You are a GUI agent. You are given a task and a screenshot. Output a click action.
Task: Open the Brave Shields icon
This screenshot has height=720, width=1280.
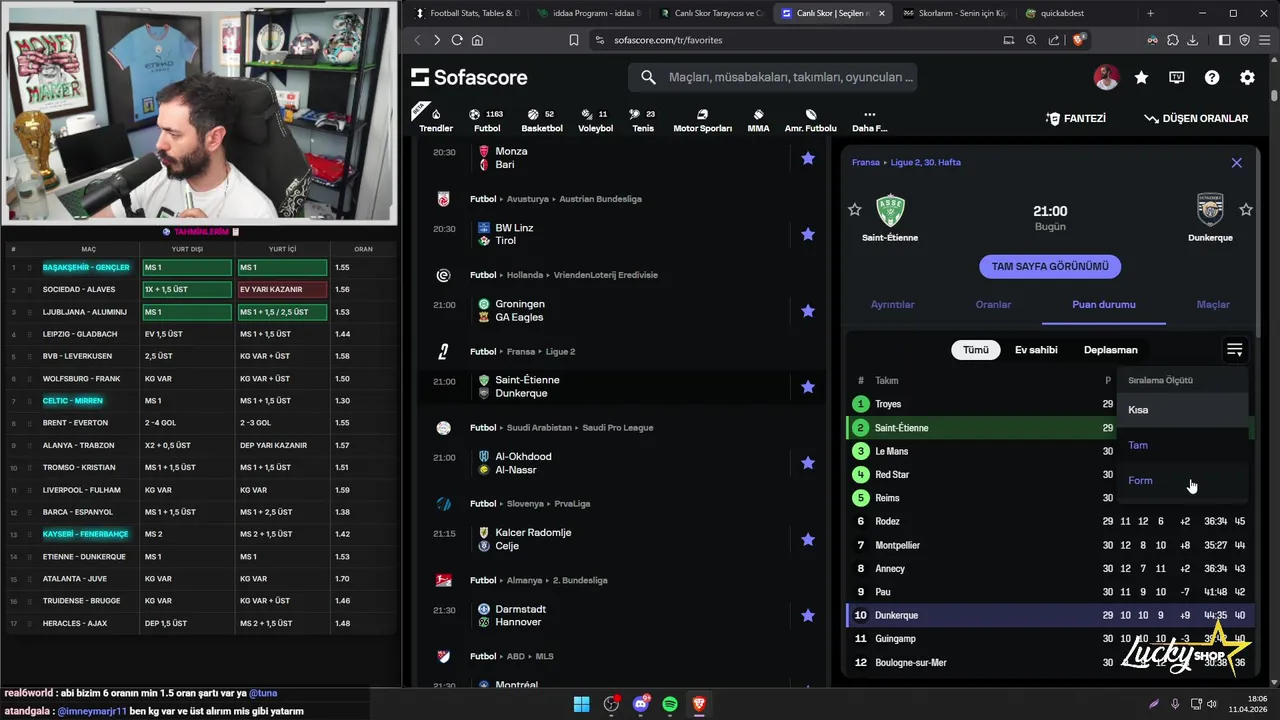click(1079, 40)
